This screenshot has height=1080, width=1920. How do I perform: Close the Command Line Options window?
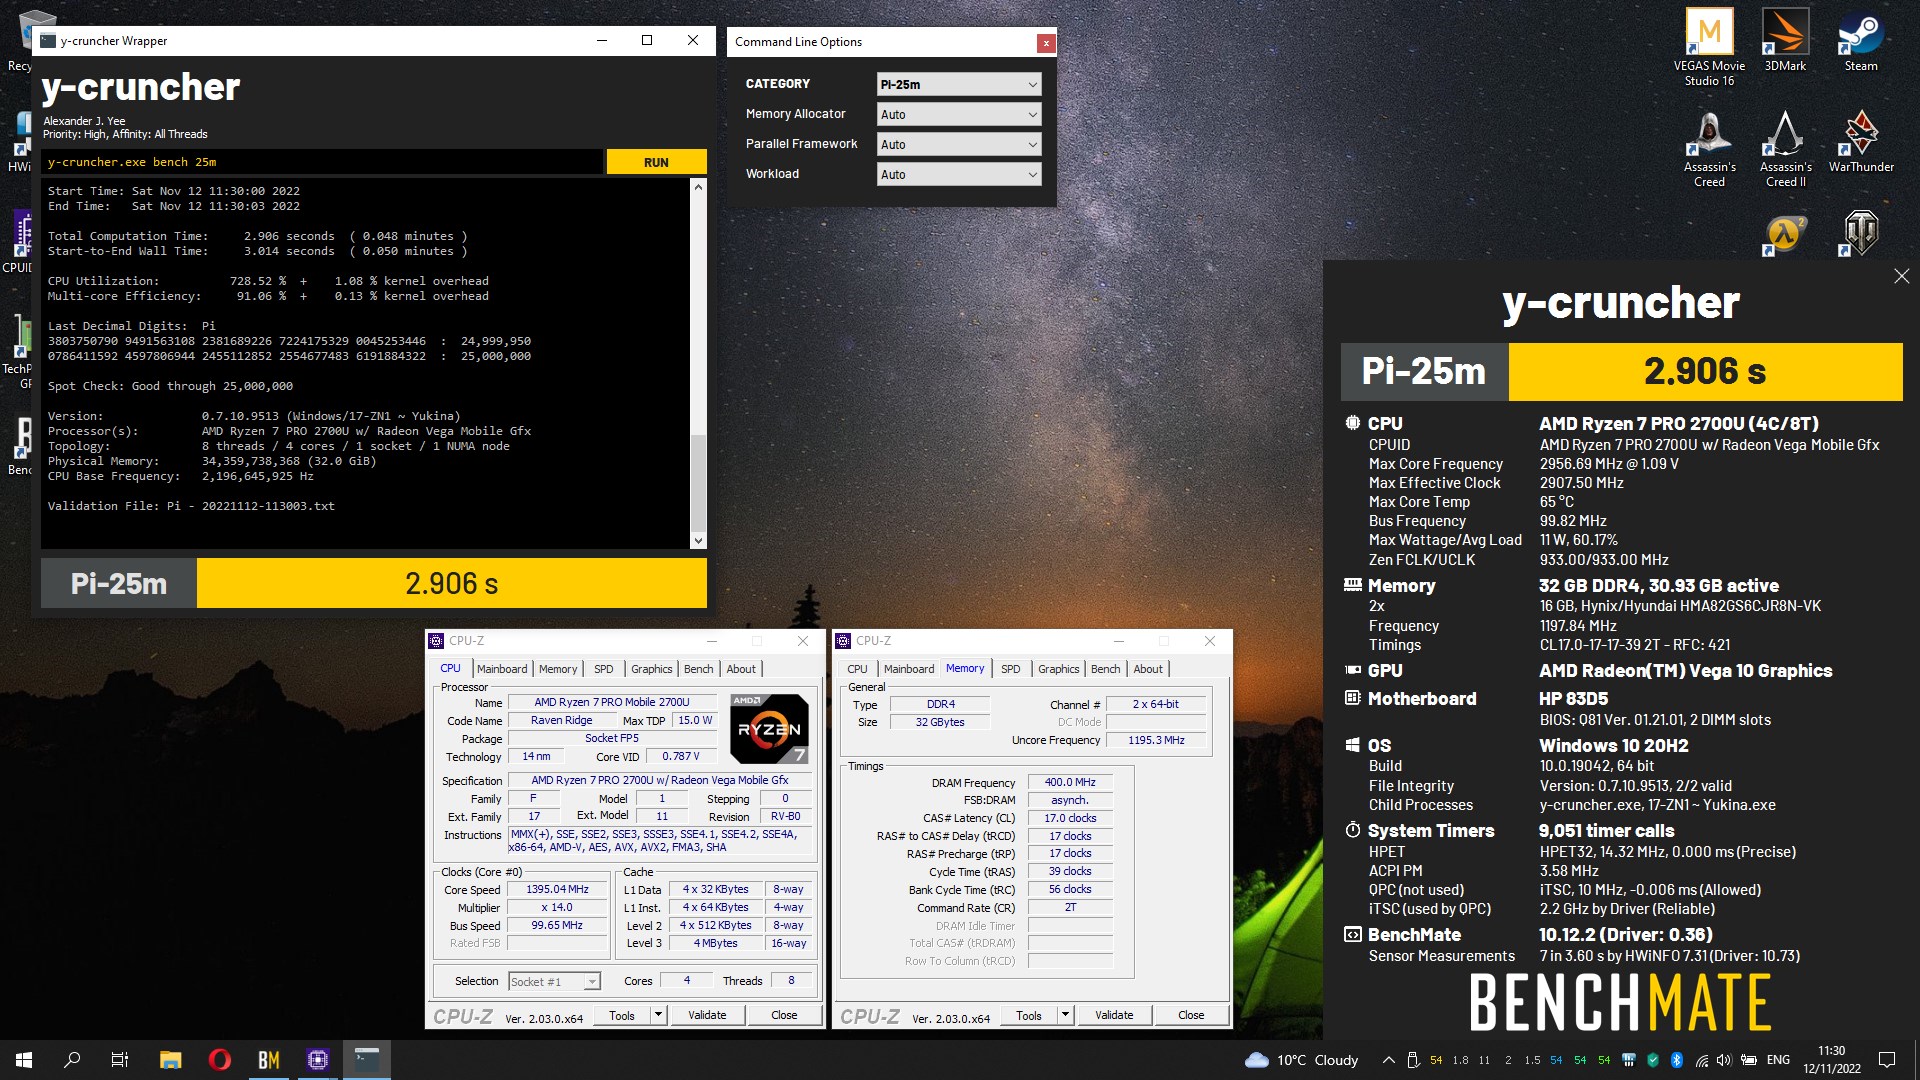[x=1046, y=43]
